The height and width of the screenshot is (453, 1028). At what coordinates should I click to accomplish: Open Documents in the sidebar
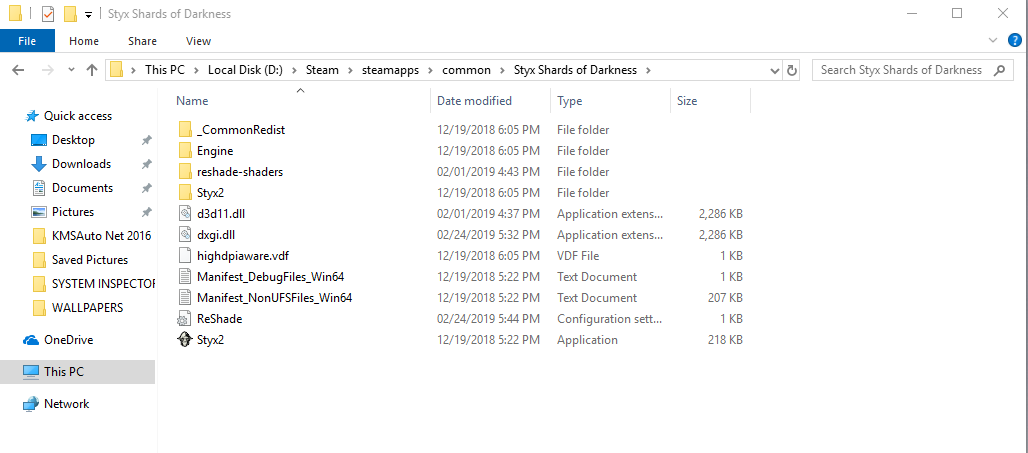tap(83, 187)
